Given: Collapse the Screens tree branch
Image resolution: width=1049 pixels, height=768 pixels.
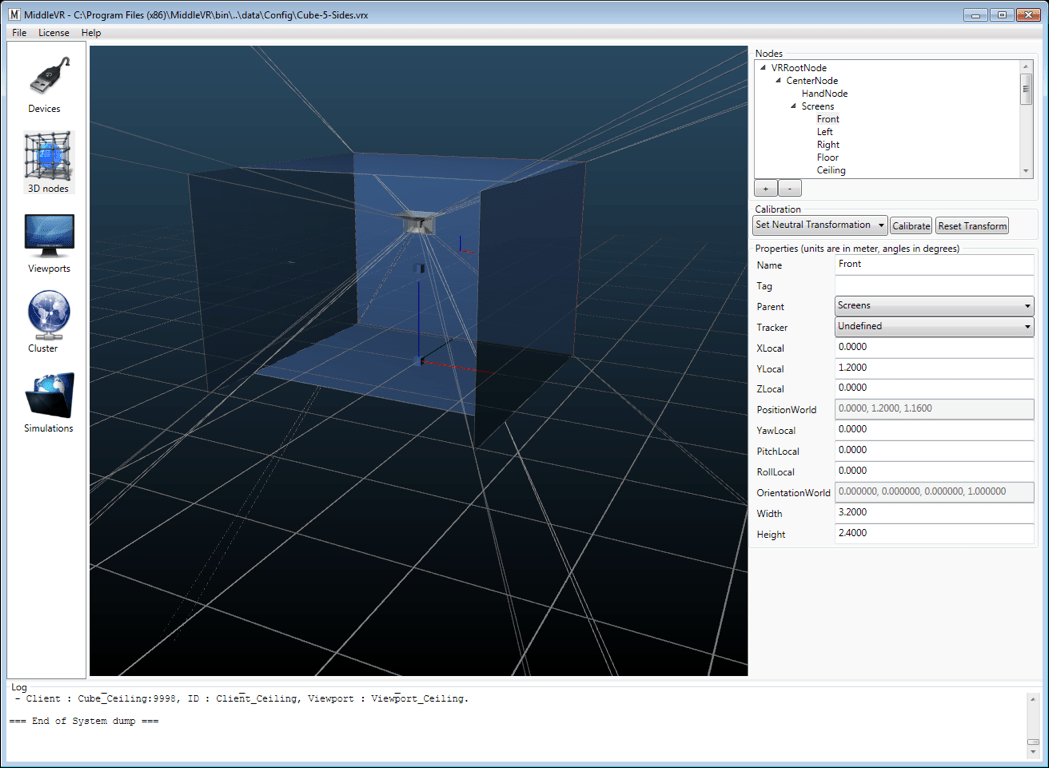Looking at the screenshot, I should pyautogui.click(x=793, y=106).
